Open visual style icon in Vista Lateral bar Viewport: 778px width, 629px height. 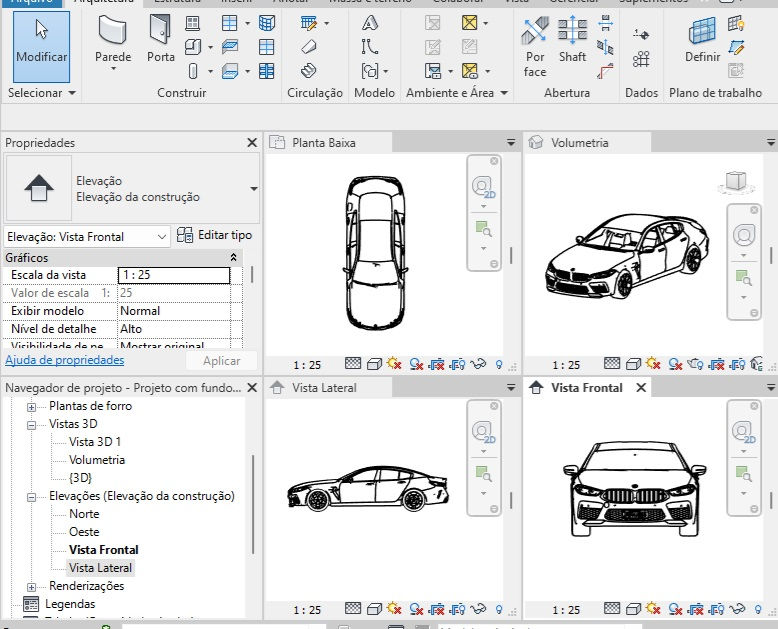pos(374,609)
